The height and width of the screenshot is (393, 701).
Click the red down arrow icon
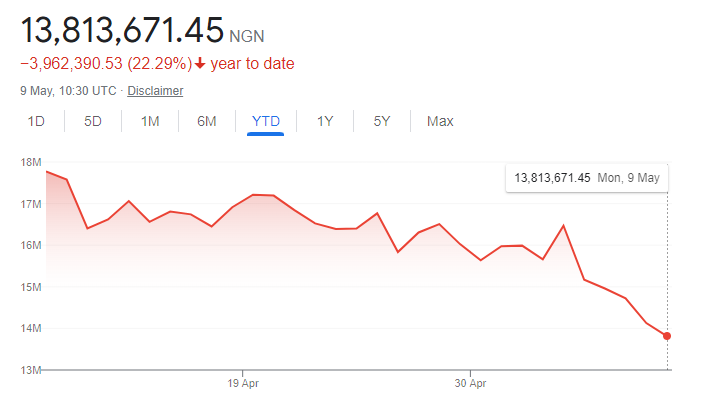point(200,63)
